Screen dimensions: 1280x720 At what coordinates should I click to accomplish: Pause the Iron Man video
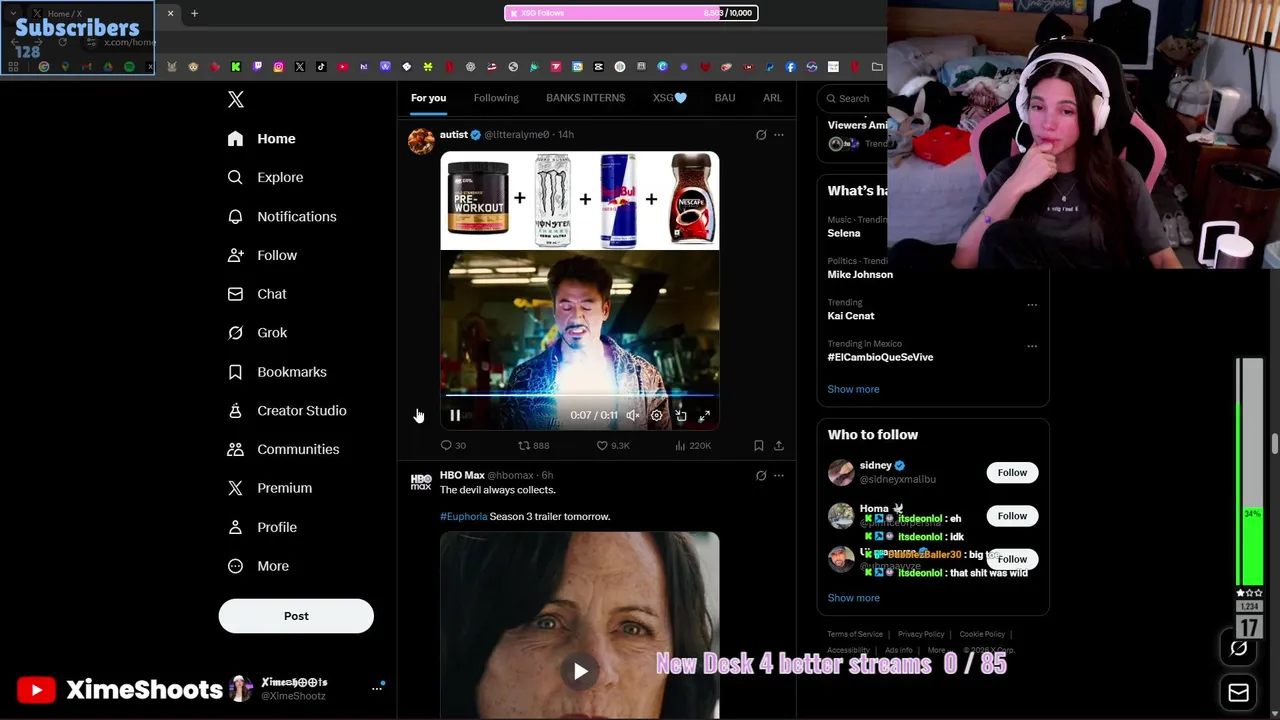[x=455, y=415]
